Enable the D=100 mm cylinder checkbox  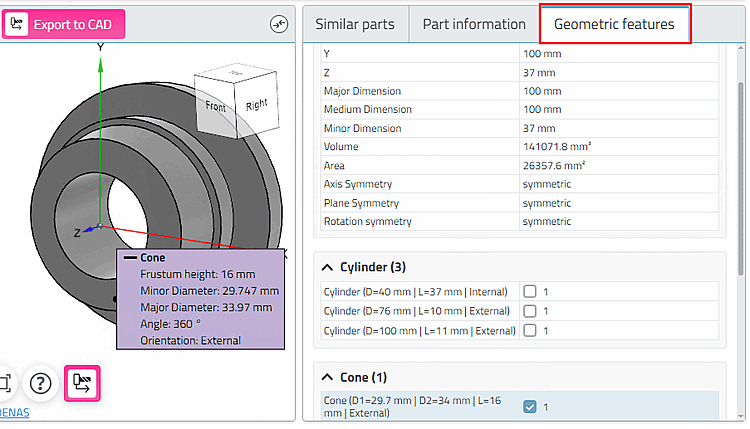[x=530, y=330]
